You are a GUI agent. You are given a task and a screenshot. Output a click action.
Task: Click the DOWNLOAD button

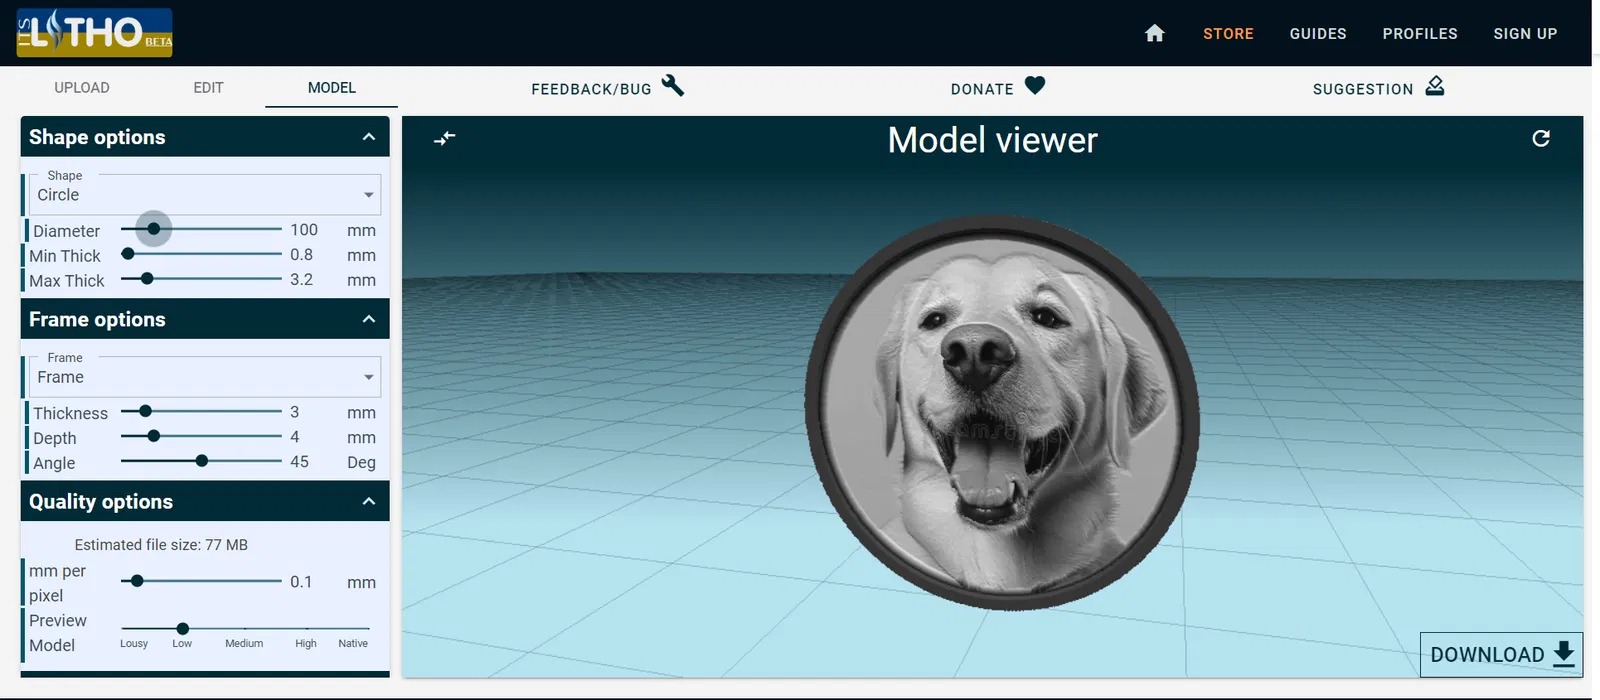coord(1501,654)
